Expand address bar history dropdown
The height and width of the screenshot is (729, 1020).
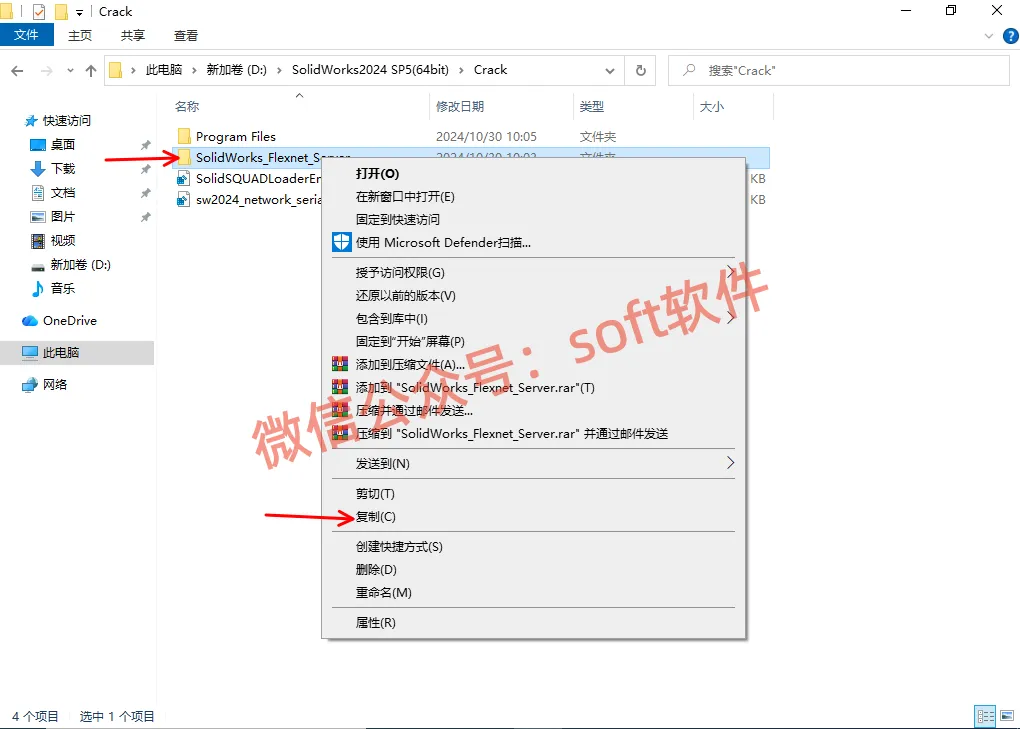click(610, 70)
